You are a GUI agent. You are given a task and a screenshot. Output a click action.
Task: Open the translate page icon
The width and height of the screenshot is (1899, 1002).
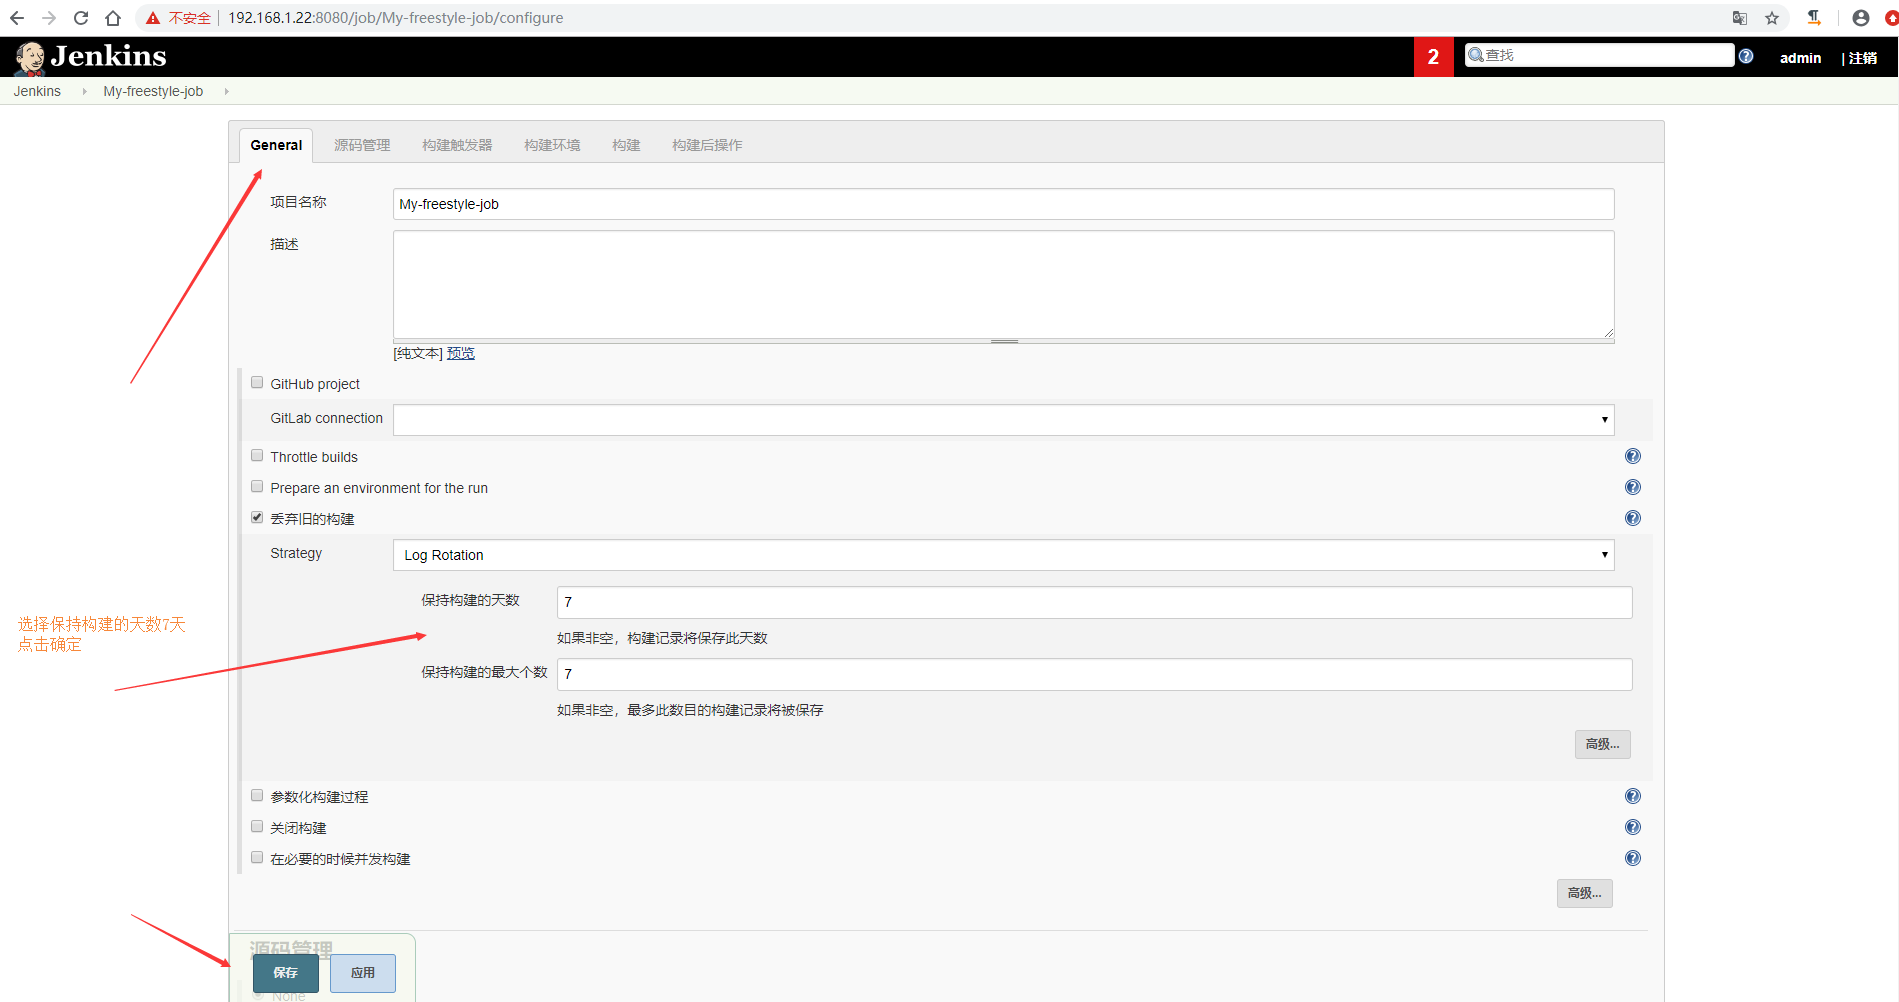(1740, 18)
